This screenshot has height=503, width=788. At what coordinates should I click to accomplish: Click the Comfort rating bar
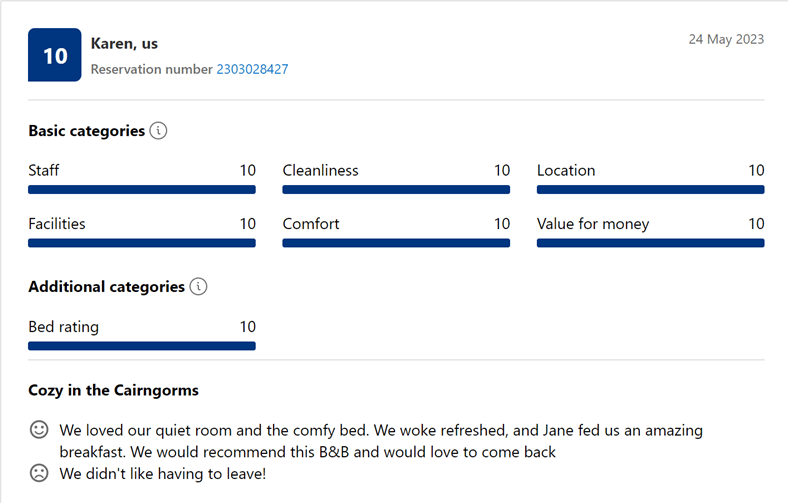(x=396, y=243)
